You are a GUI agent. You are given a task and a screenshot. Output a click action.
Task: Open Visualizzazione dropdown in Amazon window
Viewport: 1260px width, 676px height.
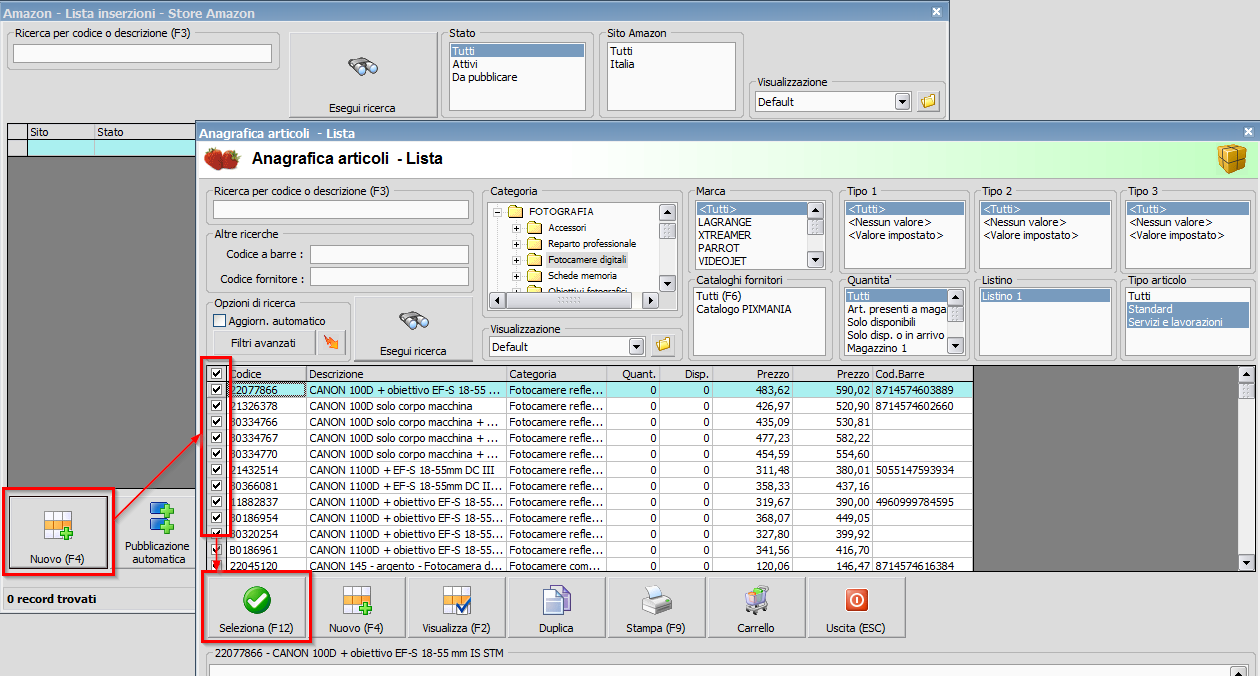click(902, 101)
